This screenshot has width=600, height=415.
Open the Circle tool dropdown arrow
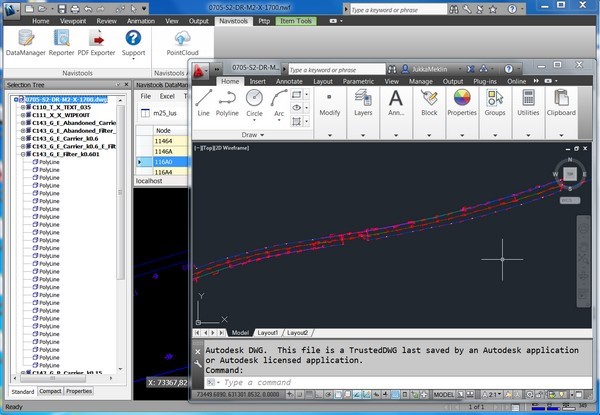click(x=254, y=119)
